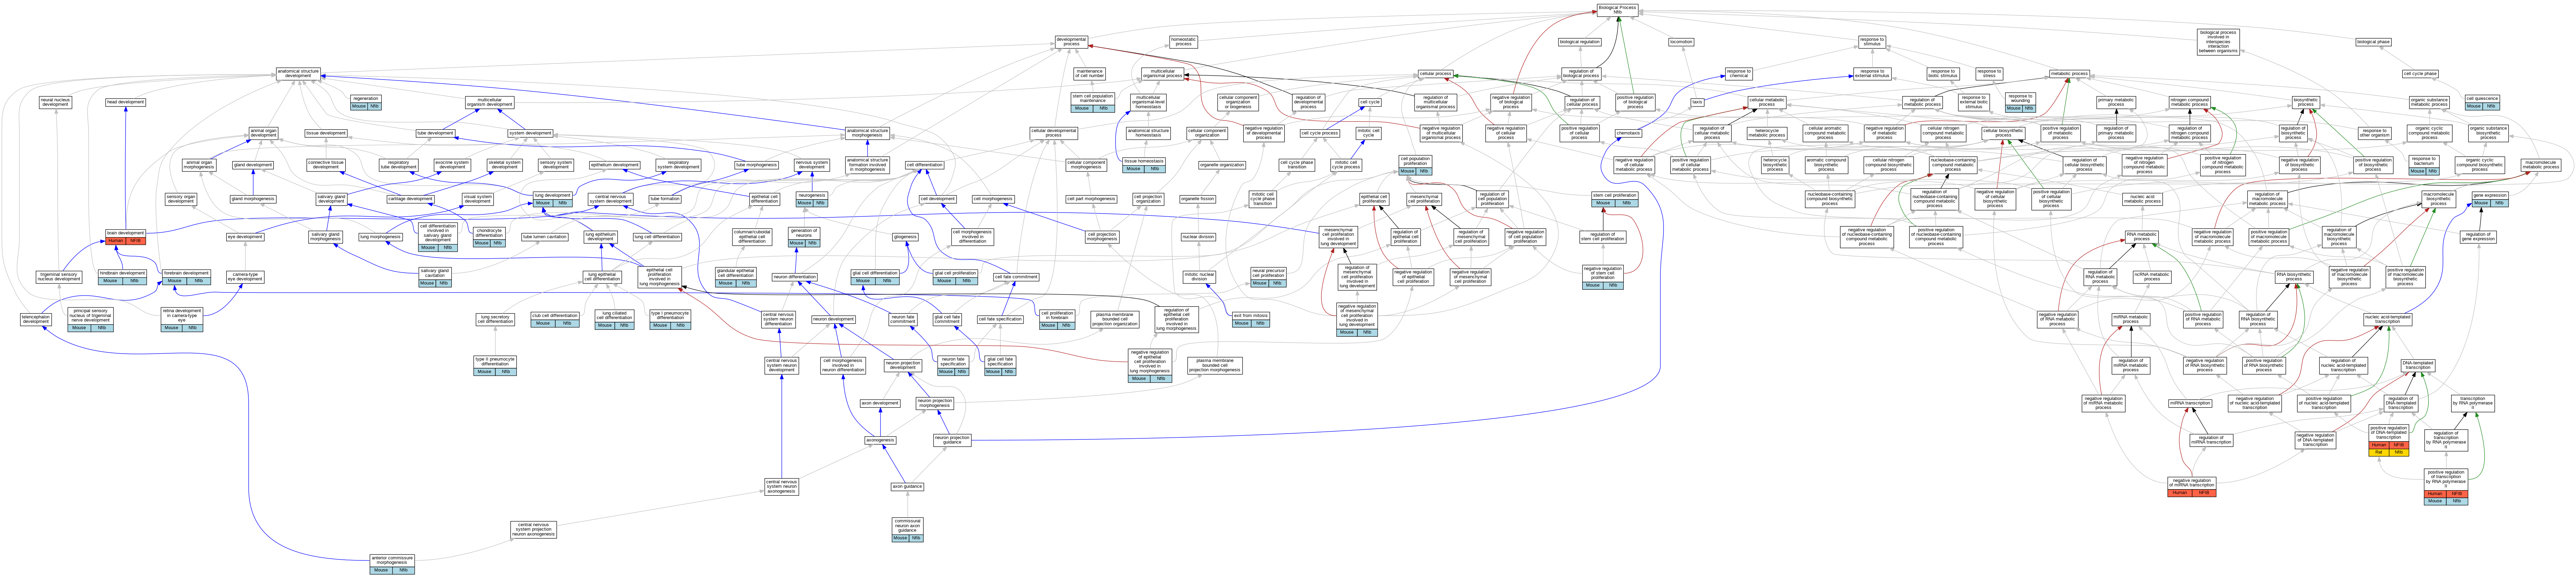The image size is (2576, 578).
Task: Select the "neuron differentiation" node
Action: click(795, 277)
